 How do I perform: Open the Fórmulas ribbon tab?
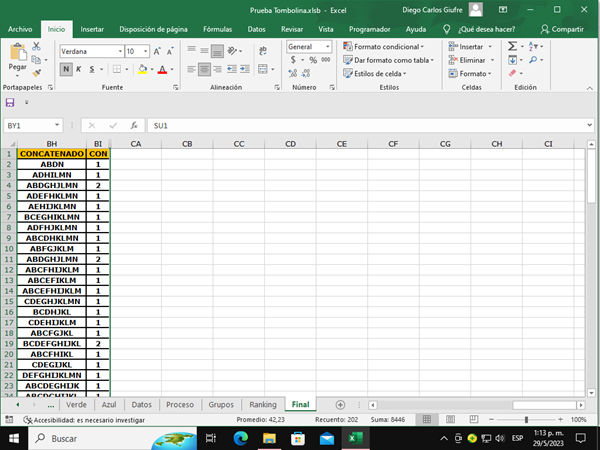pyautogui.click(x=217, y=30)
